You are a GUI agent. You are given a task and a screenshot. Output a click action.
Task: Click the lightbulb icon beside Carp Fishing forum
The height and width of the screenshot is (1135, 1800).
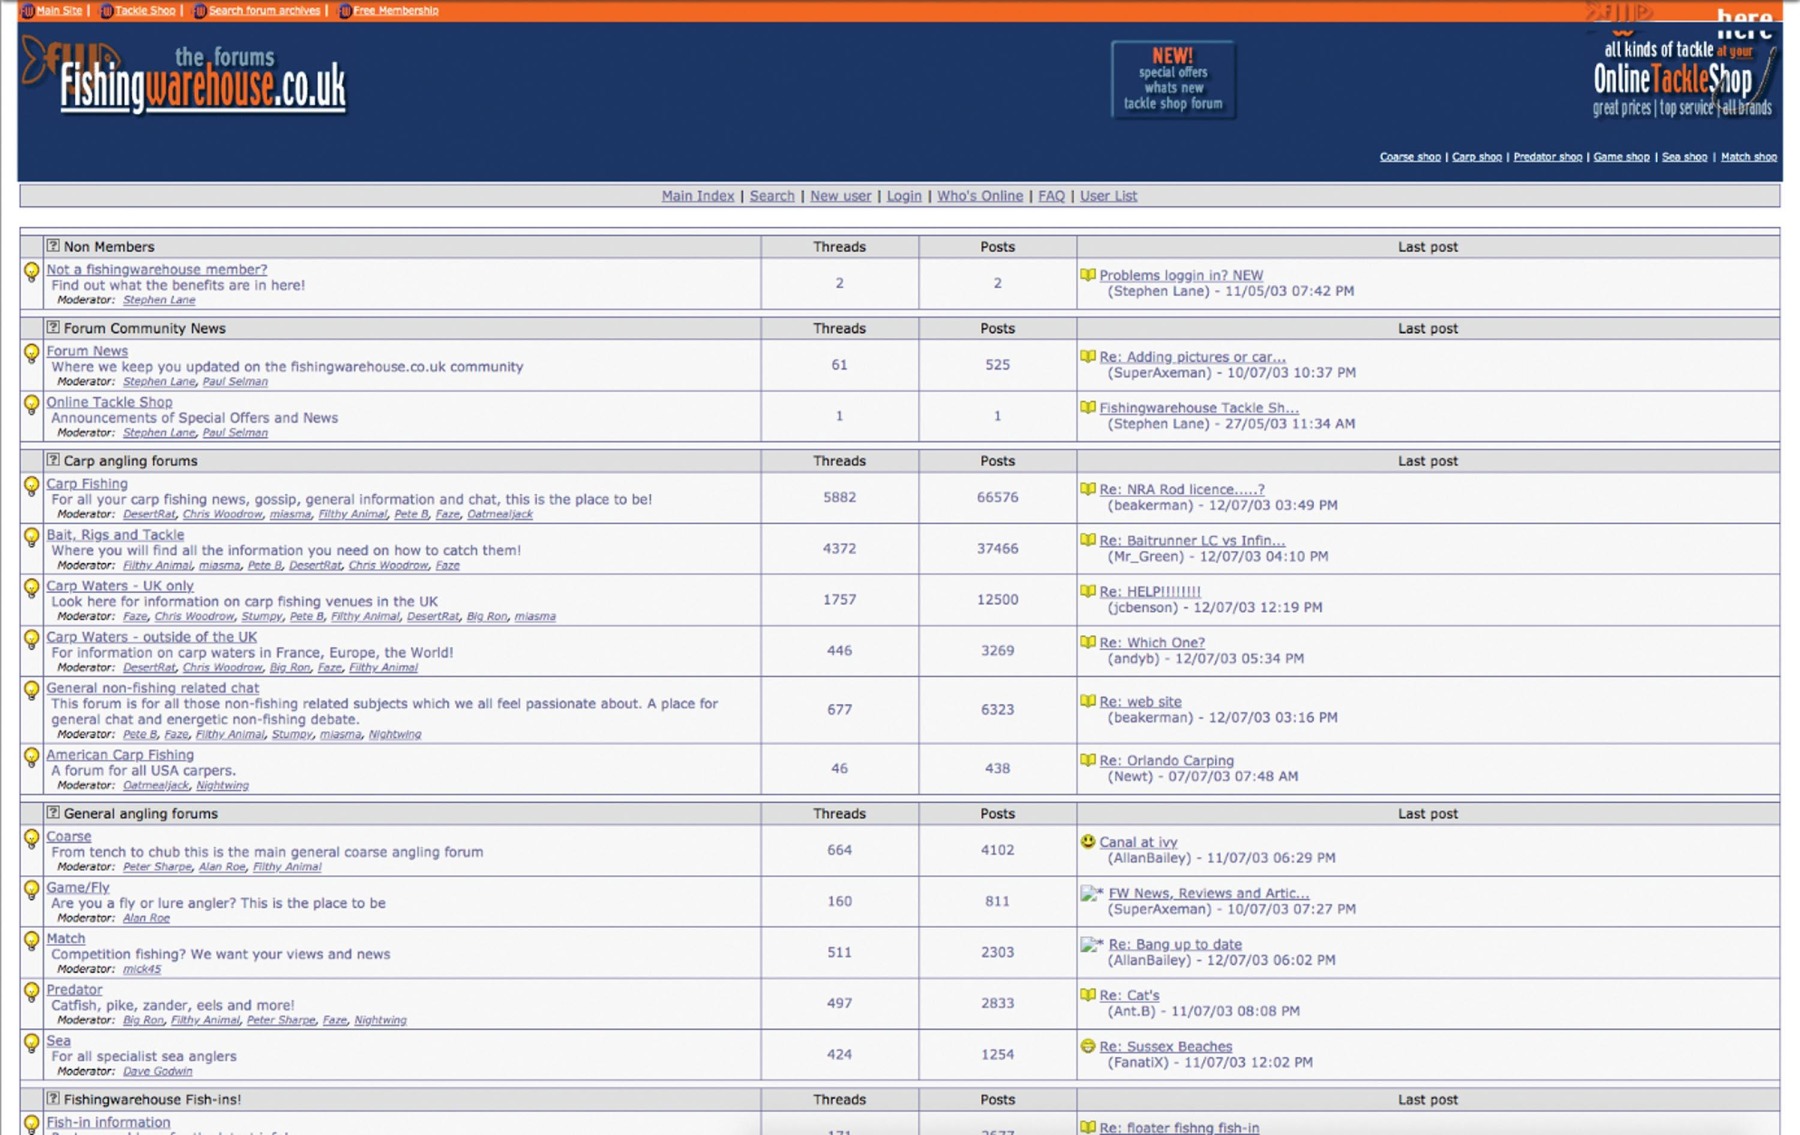[32, 486]
